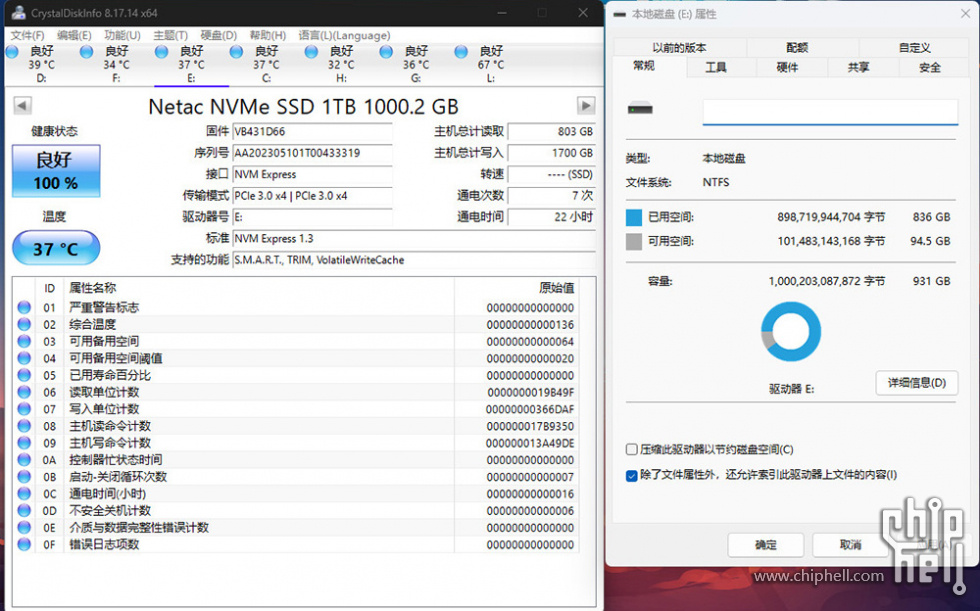Click the 良好 100 % health status button

pos(56,171)
